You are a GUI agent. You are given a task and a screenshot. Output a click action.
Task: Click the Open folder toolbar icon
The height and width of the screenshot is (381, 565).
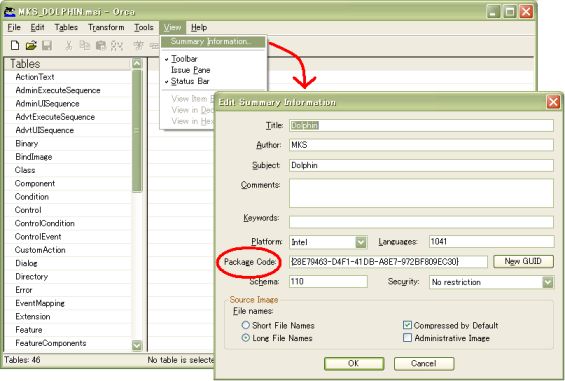point(31,45)
